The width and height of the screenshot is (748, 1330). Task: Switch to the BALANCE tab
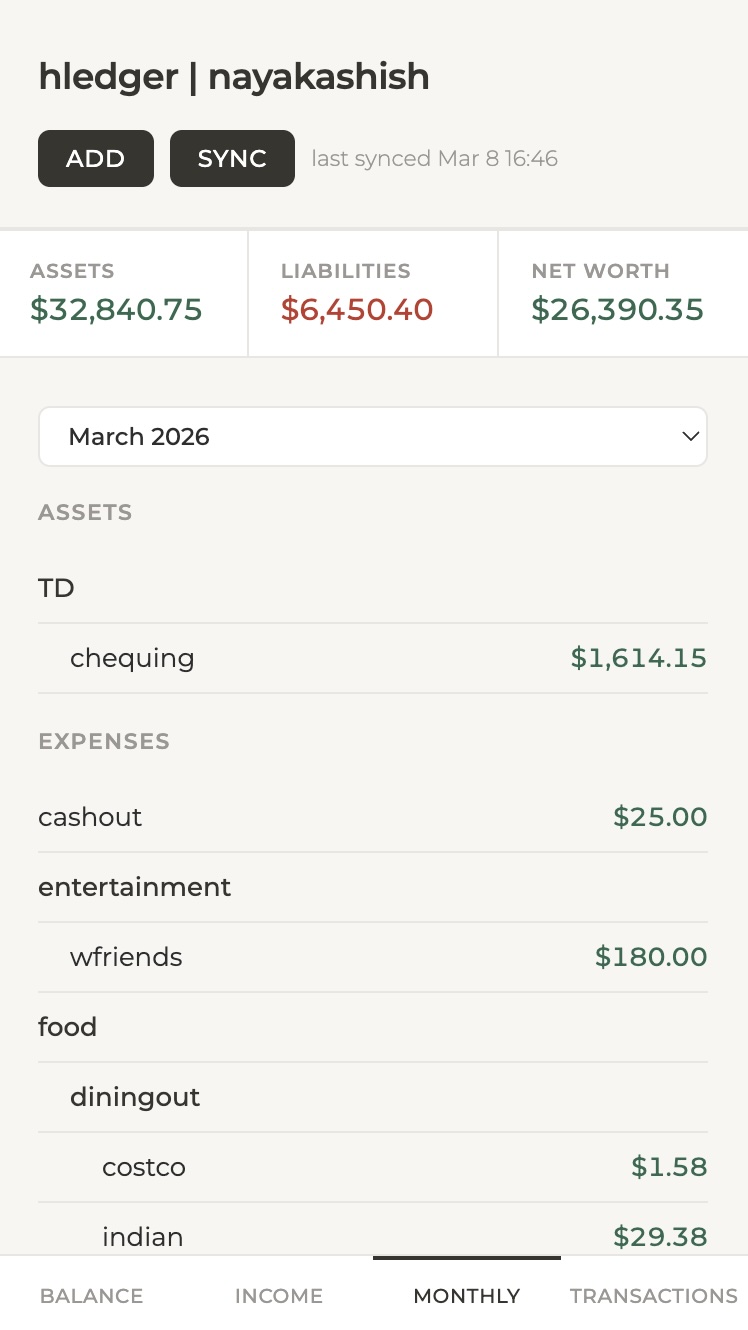tap(92, 1296)
